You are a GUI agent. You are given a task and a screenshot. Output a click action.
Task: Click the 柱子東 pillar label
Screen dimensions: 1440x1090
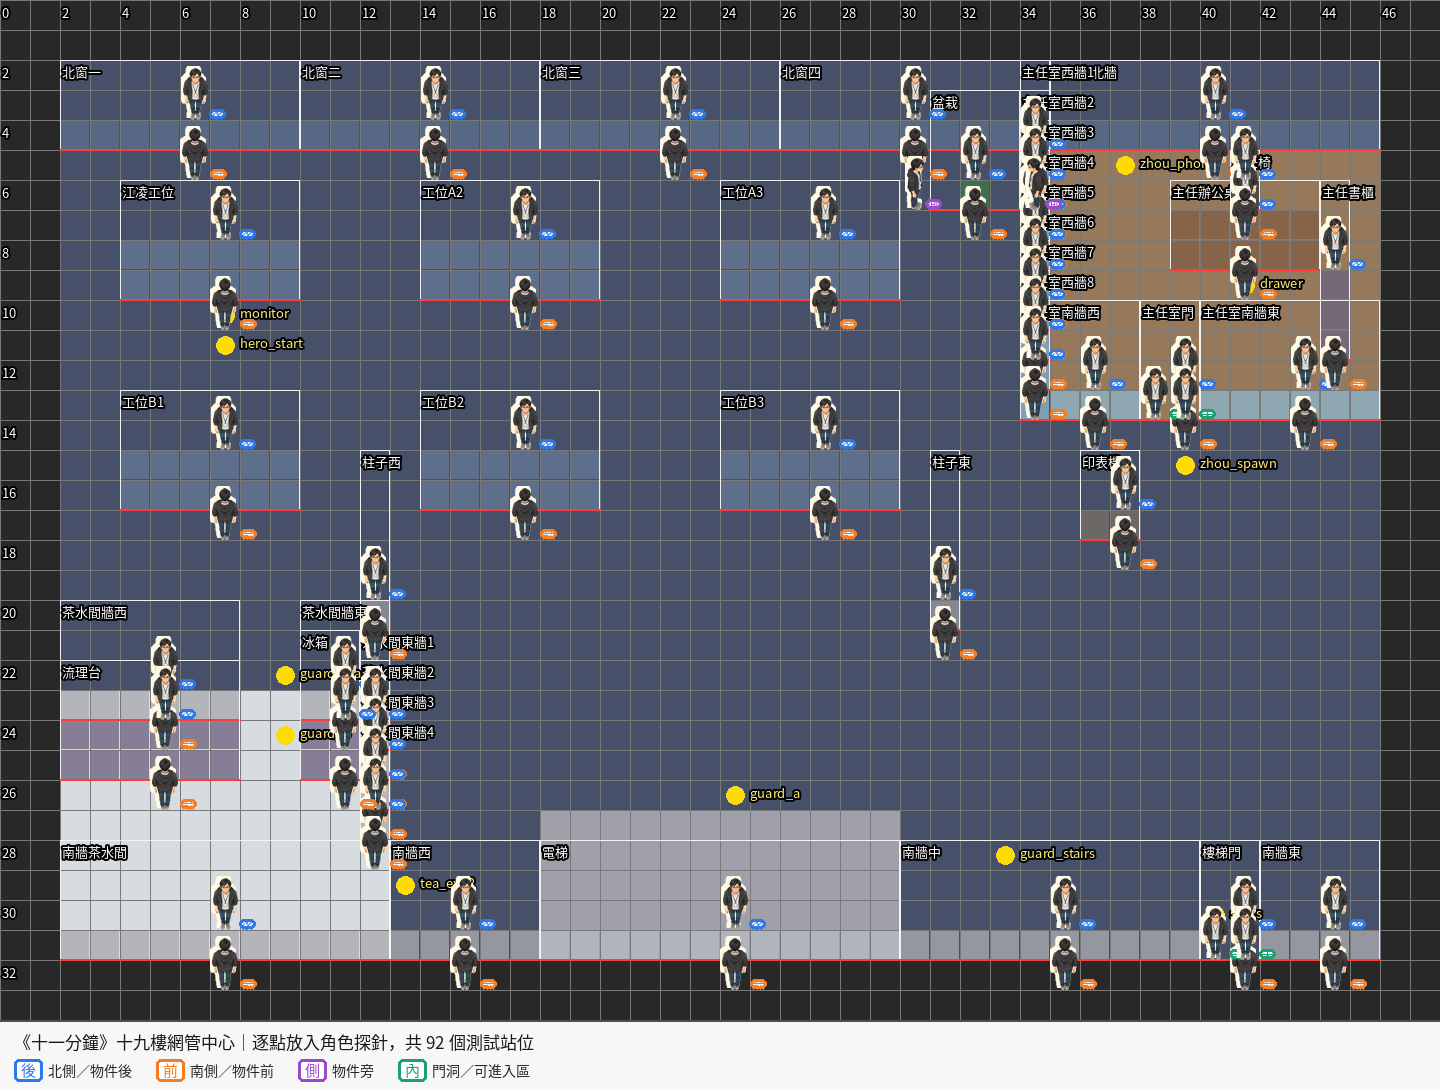[951, 463]
